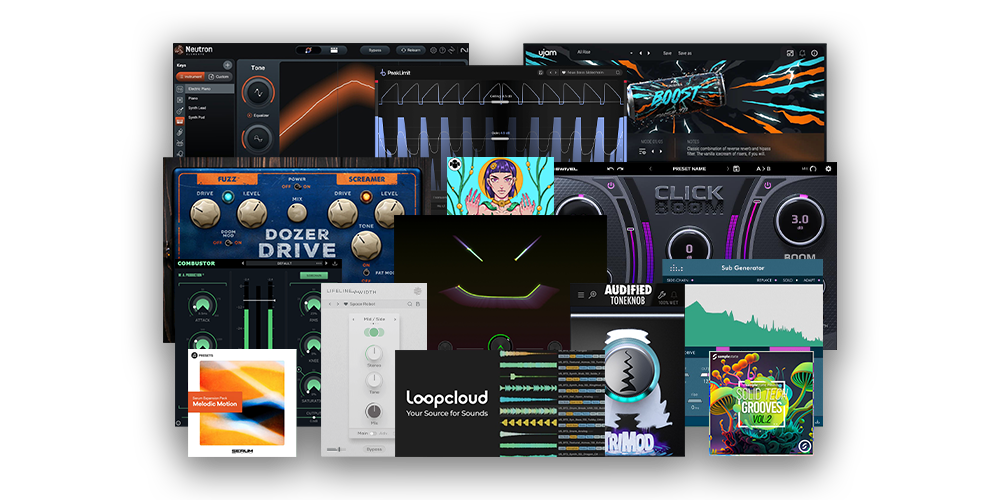
Task: Open the Neutron help question-mark icon
Action: (x=443, y=50)
